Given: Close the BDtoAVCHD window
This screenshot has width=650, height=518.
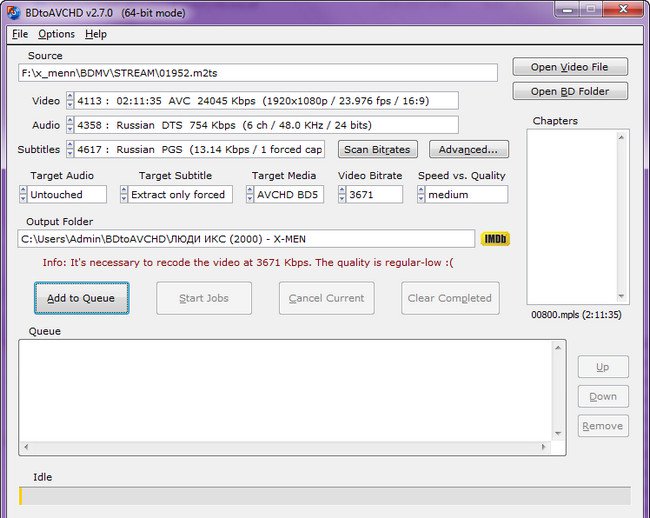Looking at the screenshot, I should (x=623, y=9).
